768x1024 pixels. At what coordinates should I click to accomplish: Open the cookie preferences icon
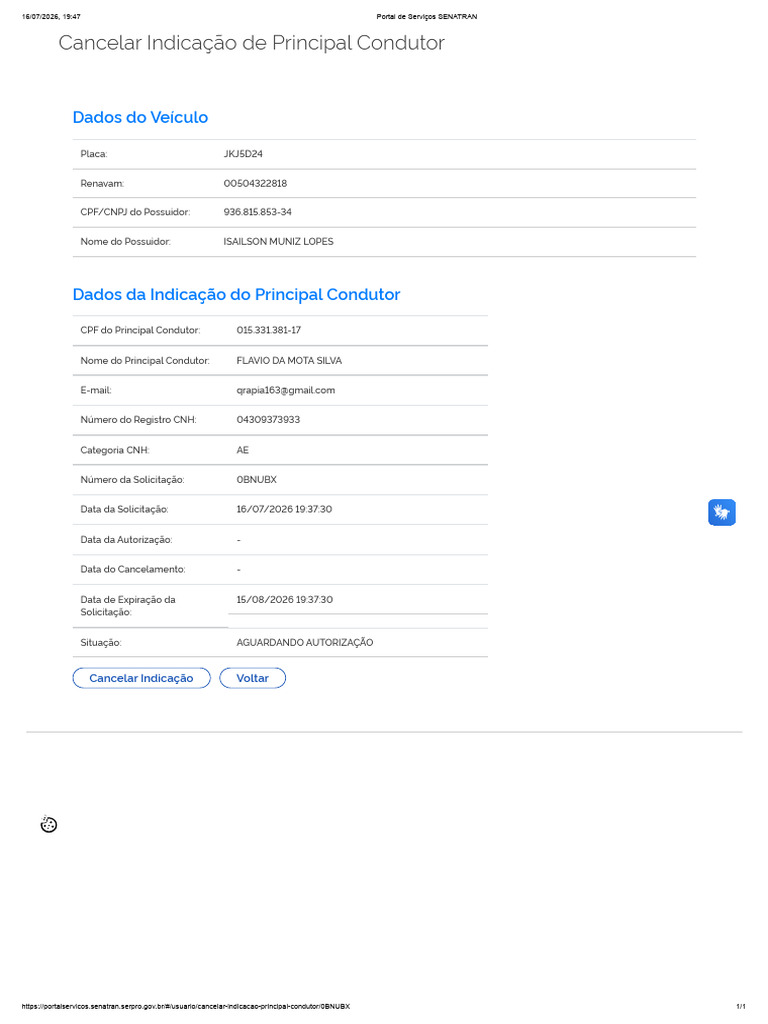pyautogui.click(x=48, y=824)
